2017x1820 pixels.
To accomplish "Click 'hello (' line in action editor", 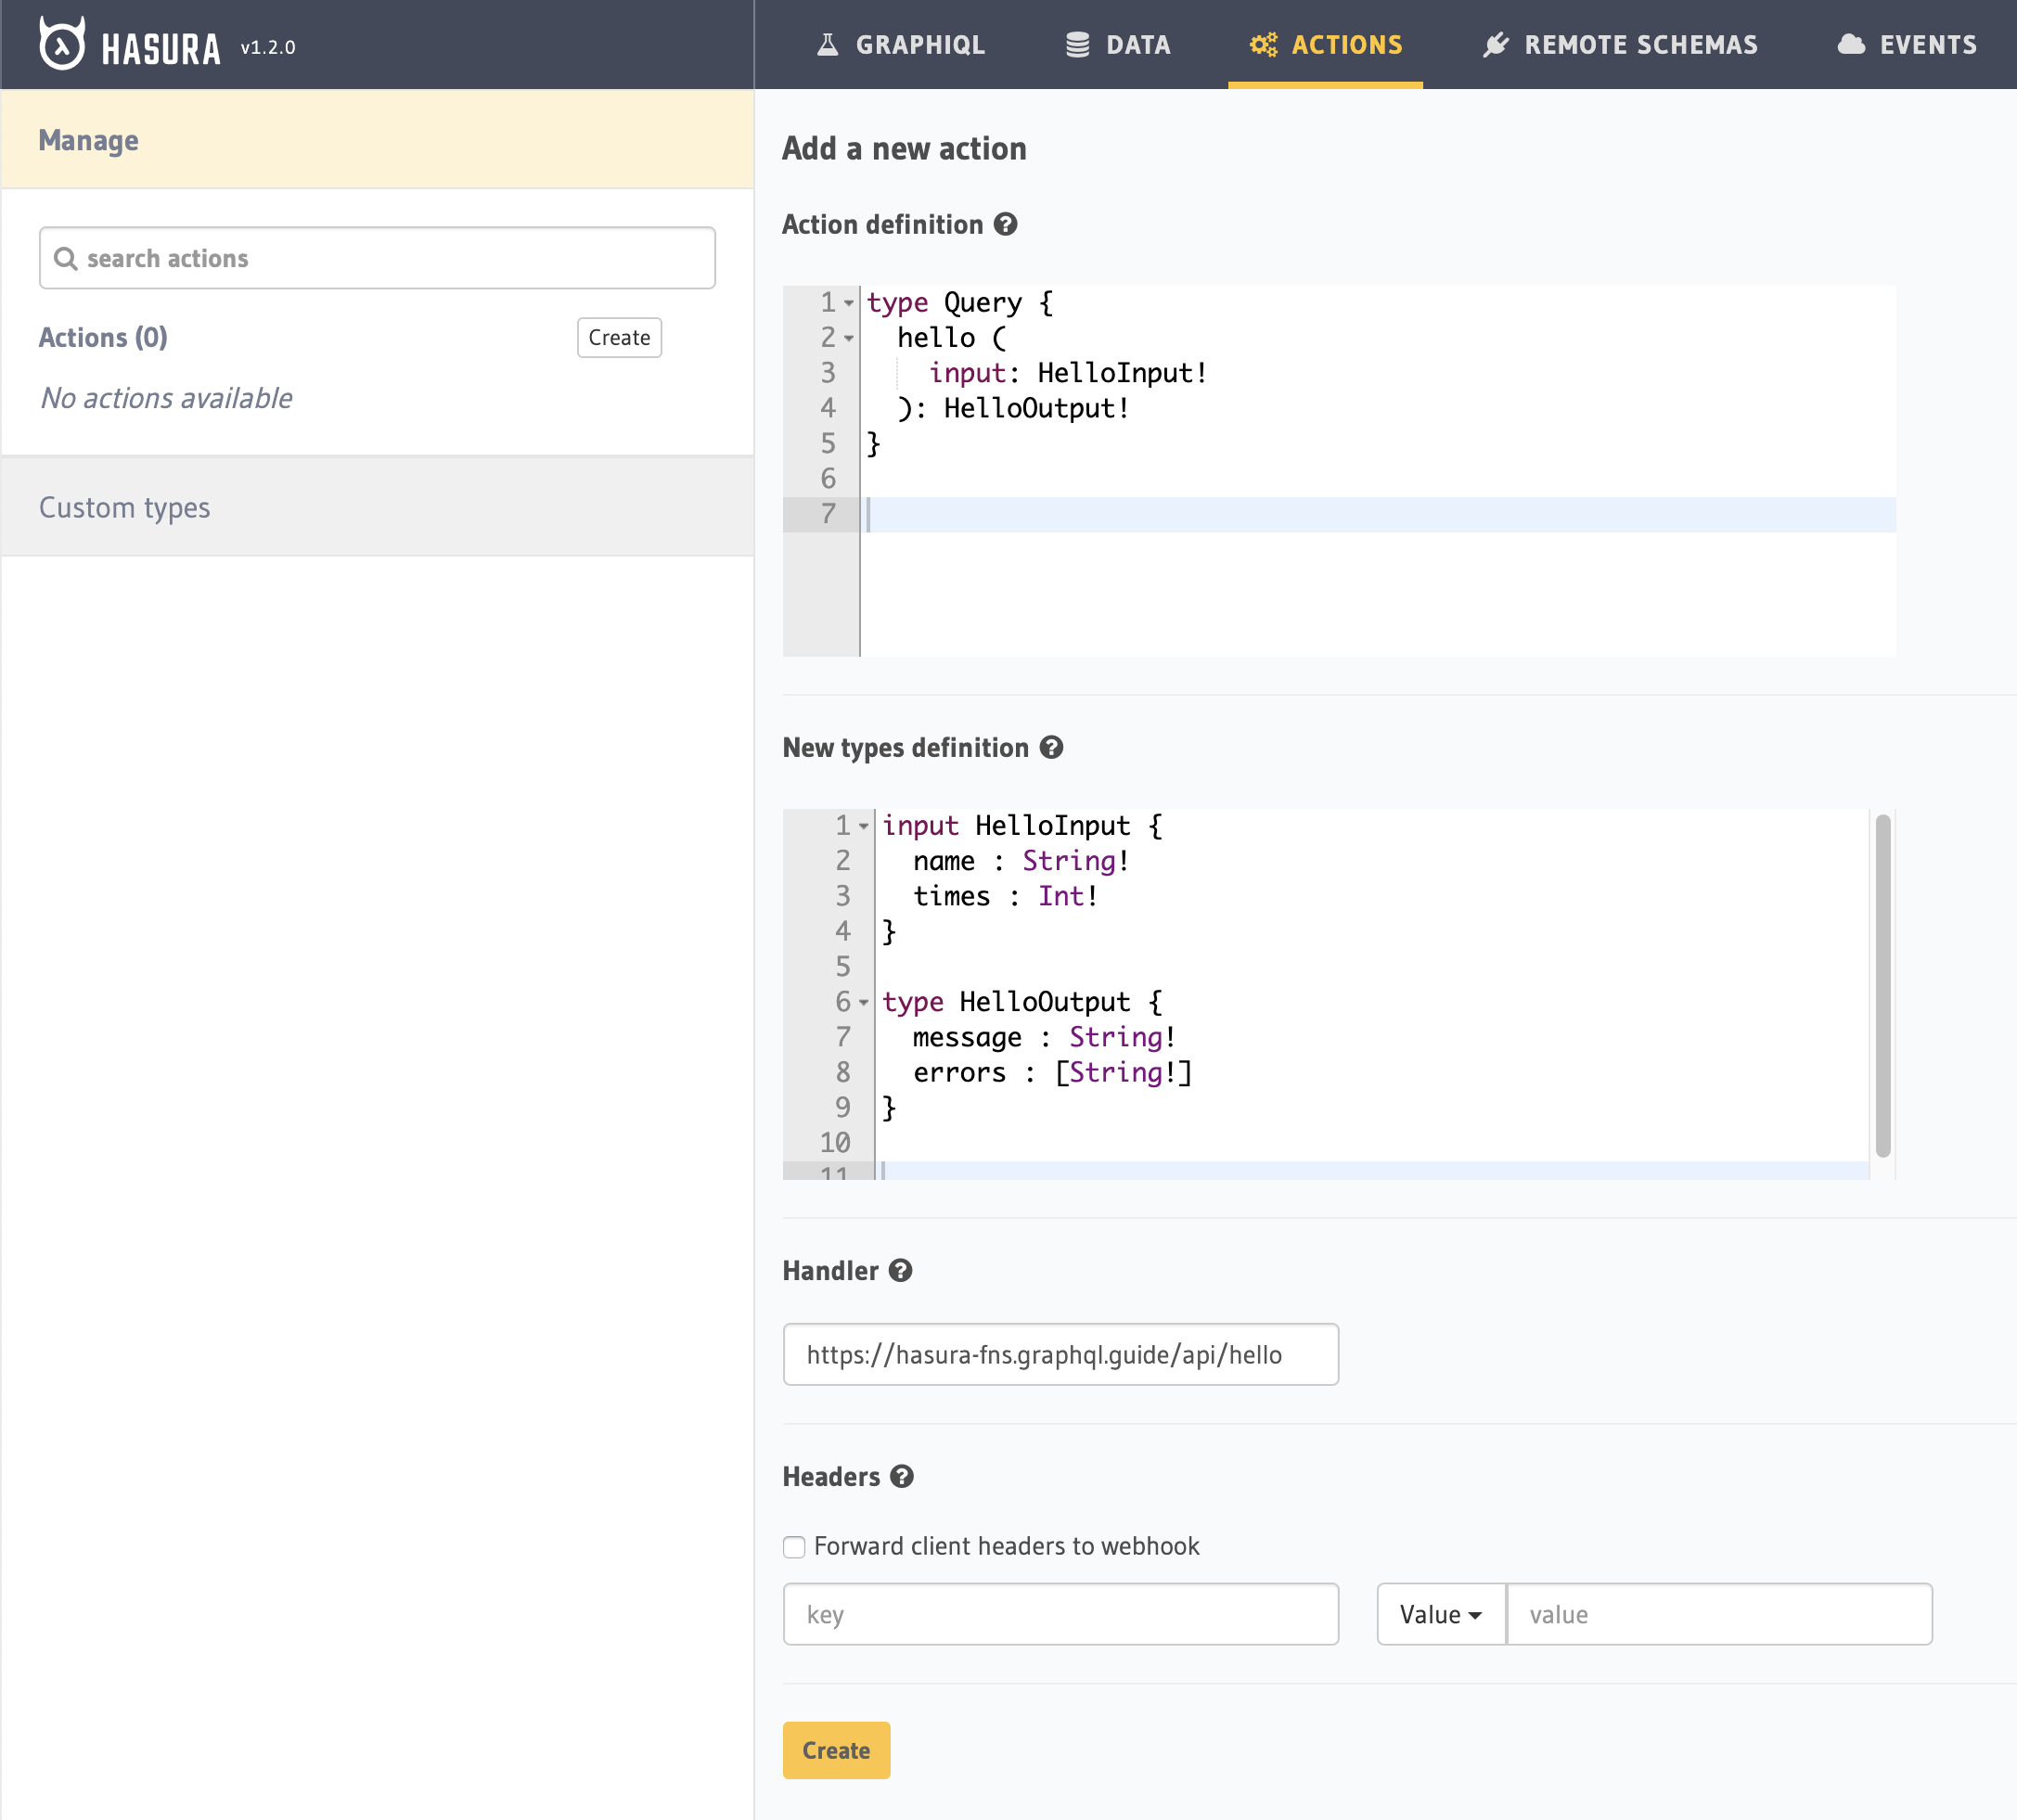I will 952,338.
